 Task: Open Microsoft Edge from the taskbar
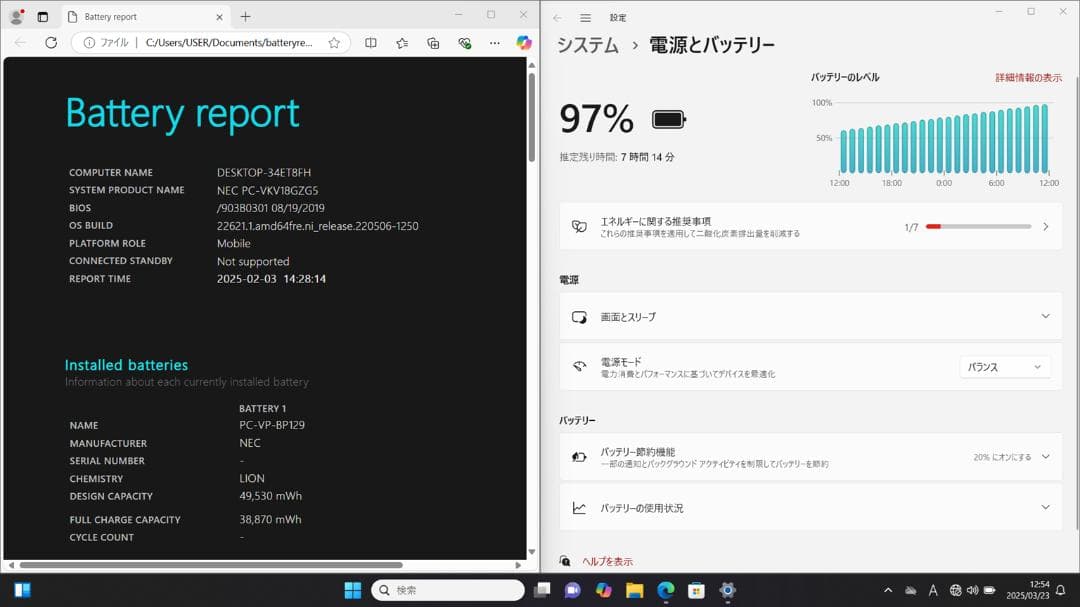(664, 589)
